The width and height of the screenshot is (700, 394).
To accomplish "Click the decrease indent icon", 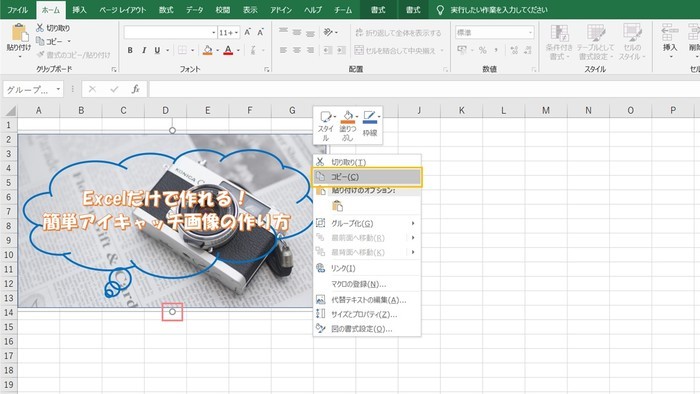I will [x=328, y=50].
